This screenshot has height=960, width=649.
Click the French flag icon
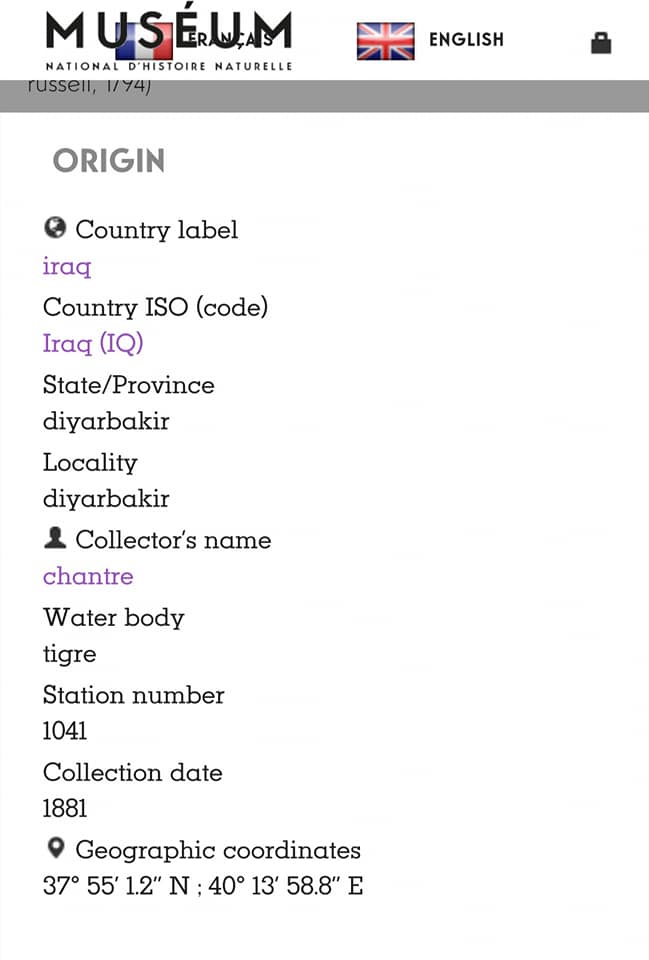(144, 41)
